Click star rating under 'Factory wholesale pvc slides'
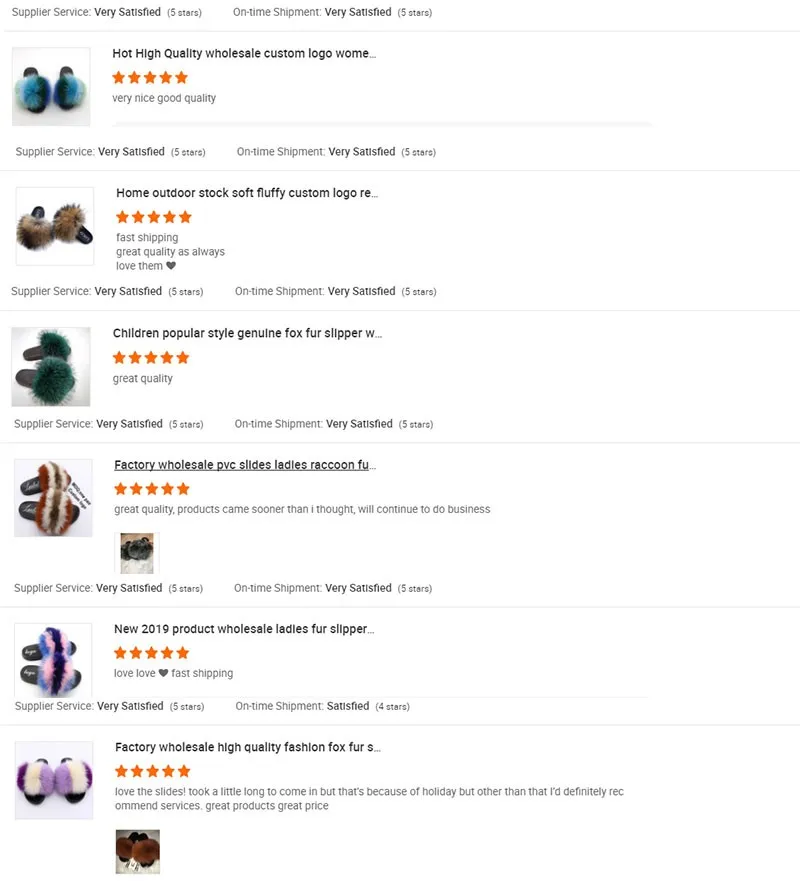Viewport: 800px width, 881px height. [152, 489]
